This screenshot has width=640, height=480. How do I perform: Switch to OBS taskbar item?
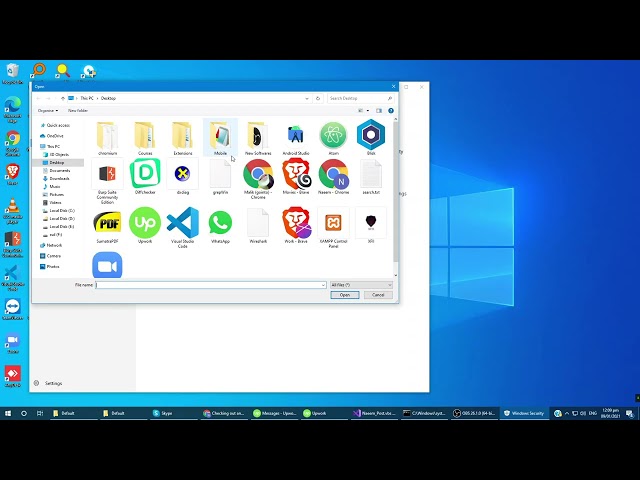[x=474, y=413]
